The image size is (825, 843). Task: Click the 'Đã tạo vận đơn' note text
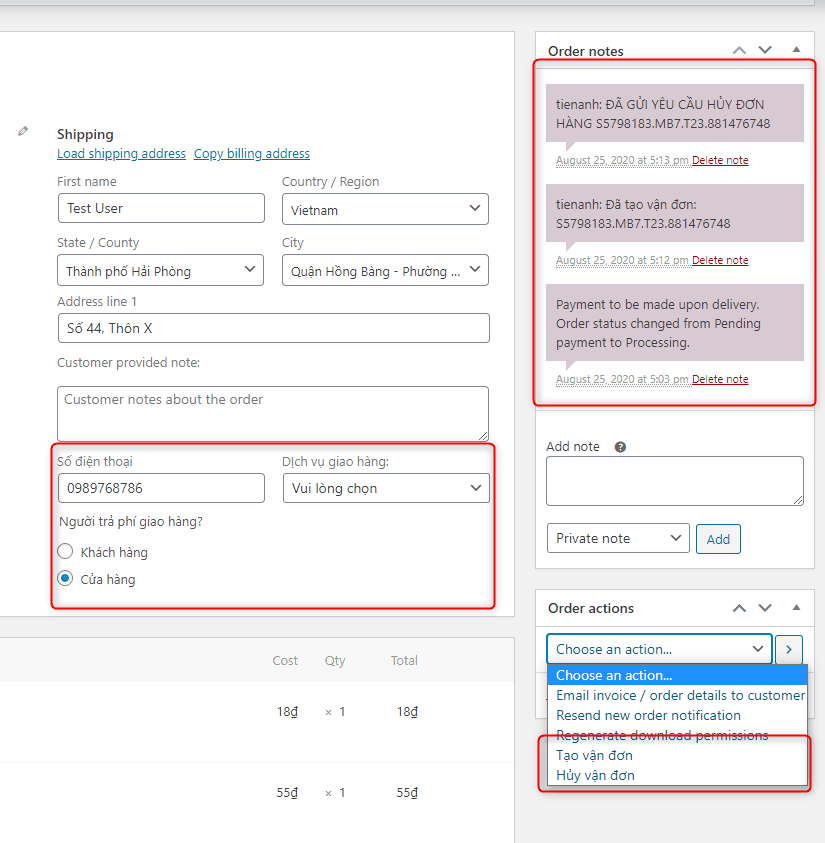point(643,214)
